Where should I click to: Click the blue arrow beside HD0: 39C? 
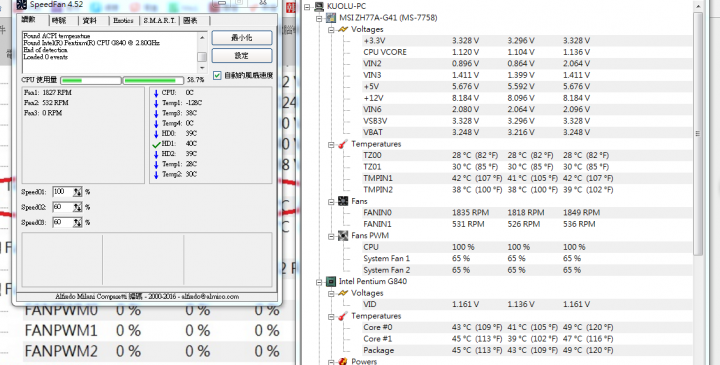click(x=156, y=134)
